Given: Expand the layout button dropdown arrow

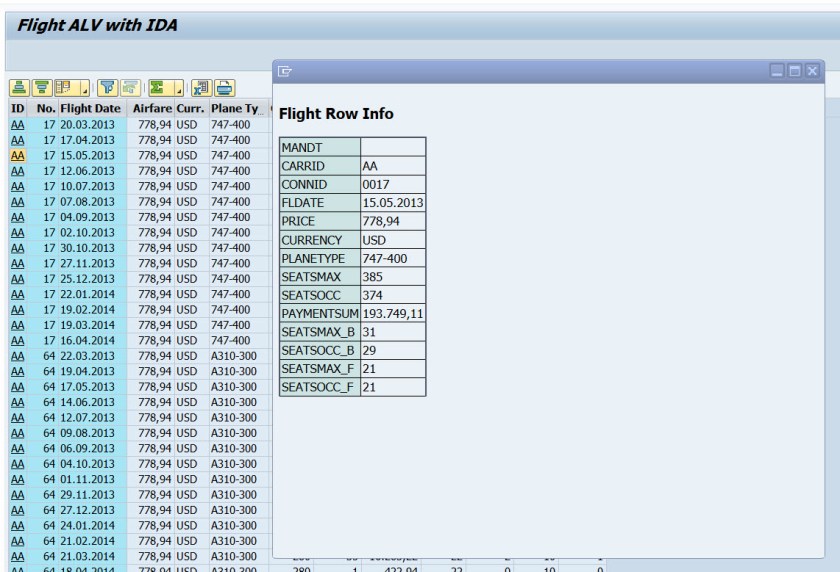Looking at the screenshot, I should pos(84,87).
